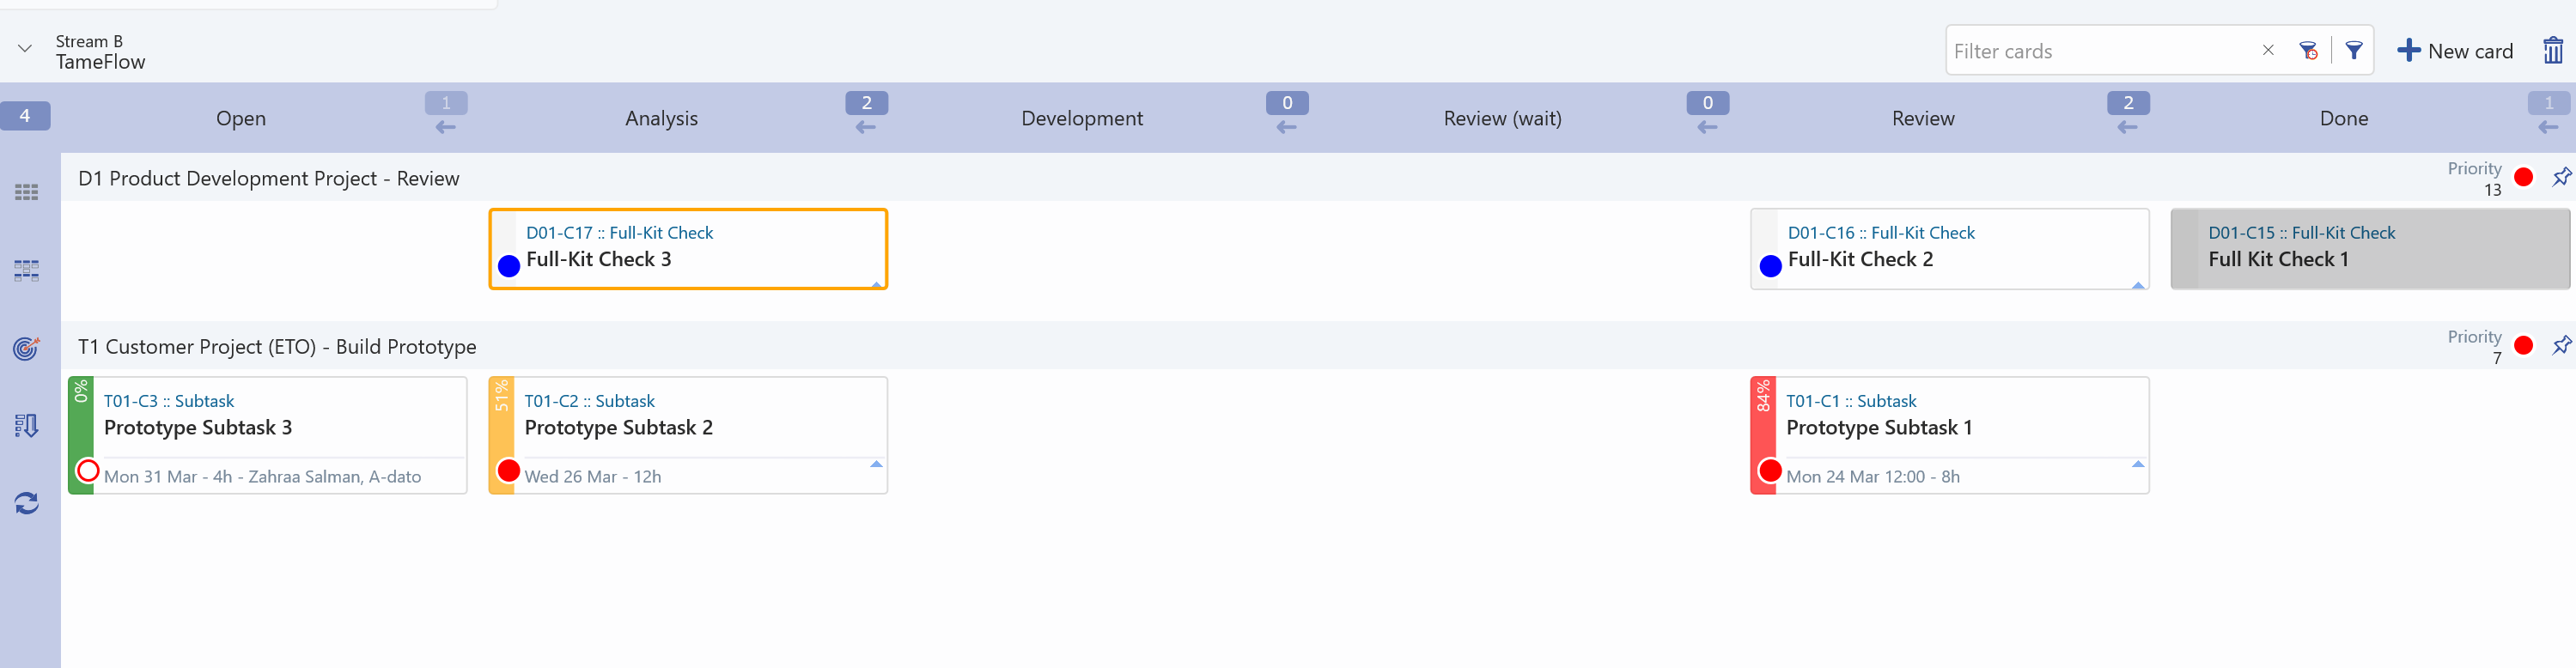The height and width of the screenshot is (668, 2576).
Task: Open the grid board view sidebar icon
Action: coord(26,192)
